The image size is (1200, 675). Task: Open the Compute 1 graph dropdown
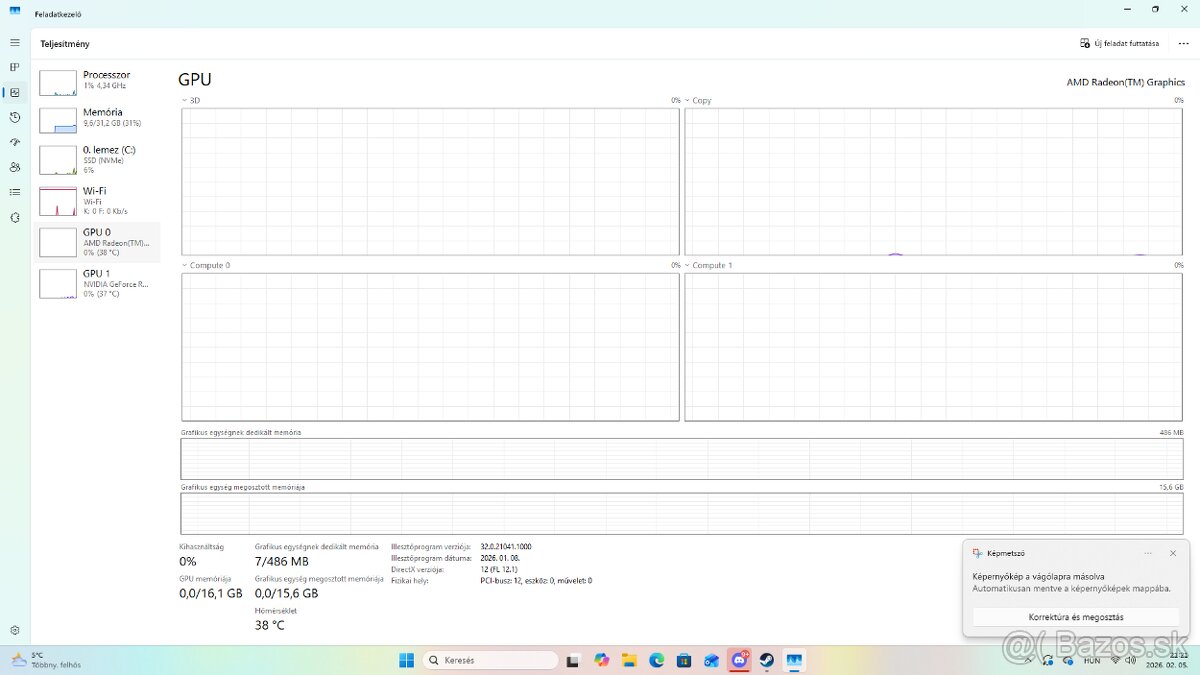click(x=688, y=266)
